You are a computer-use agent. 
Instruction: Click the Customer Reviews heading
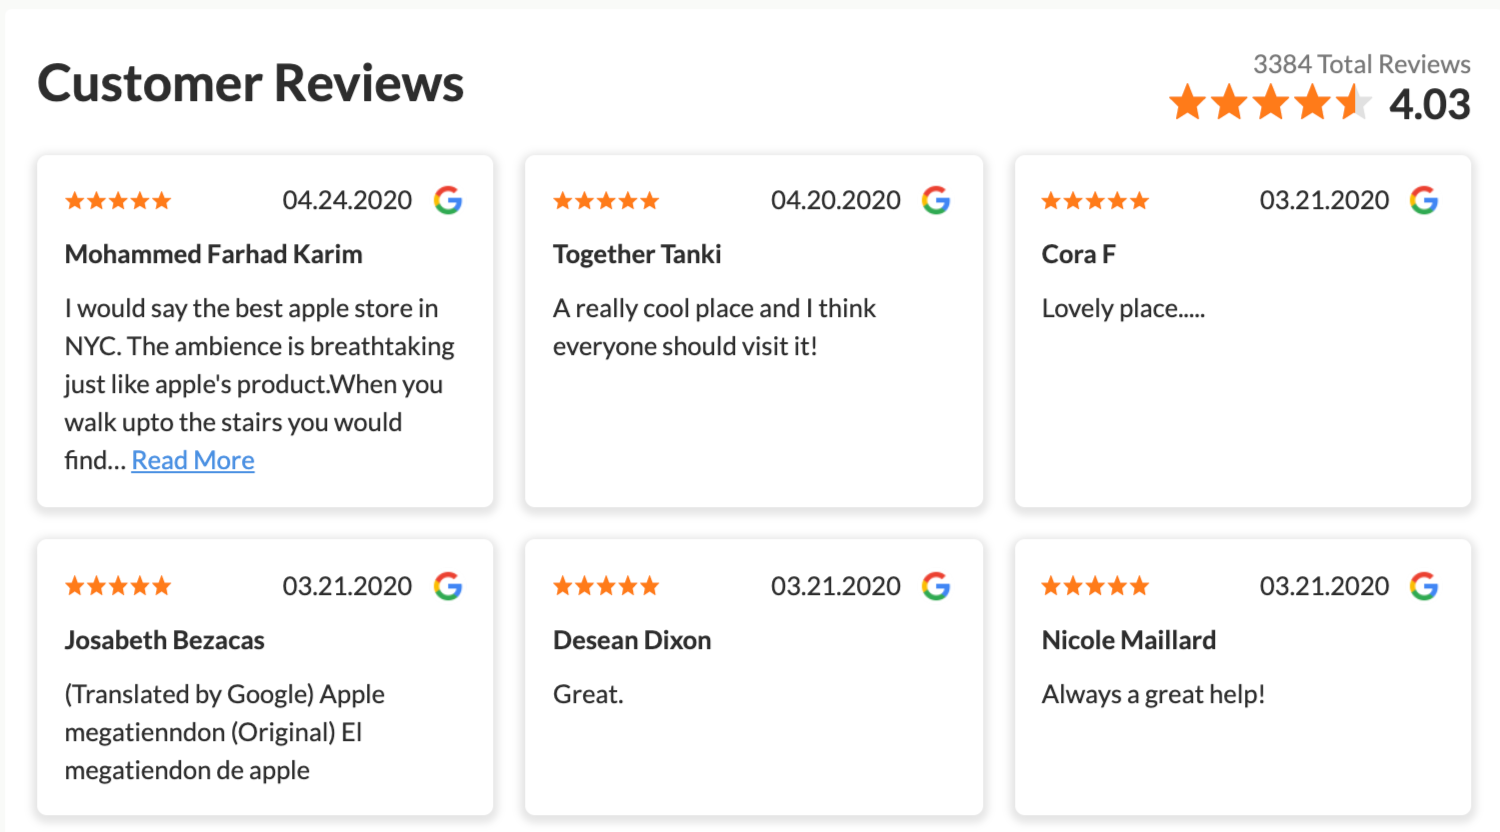click(251, 83)
